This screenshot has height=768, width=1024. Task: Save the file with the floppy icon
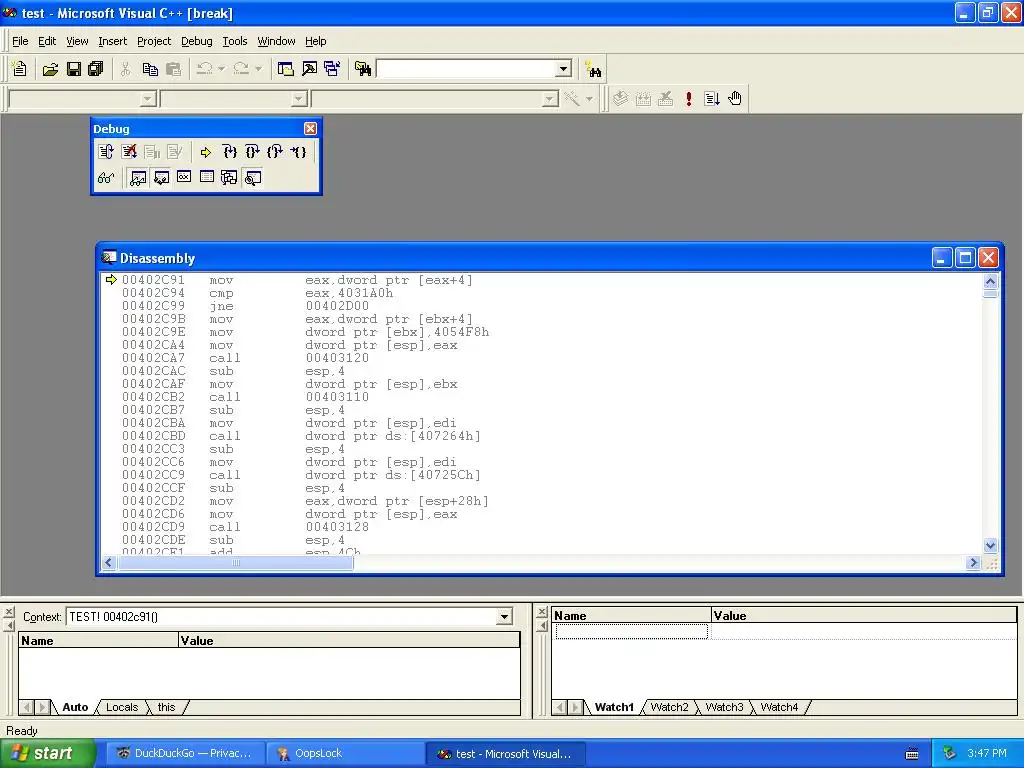tap(73, 69)
